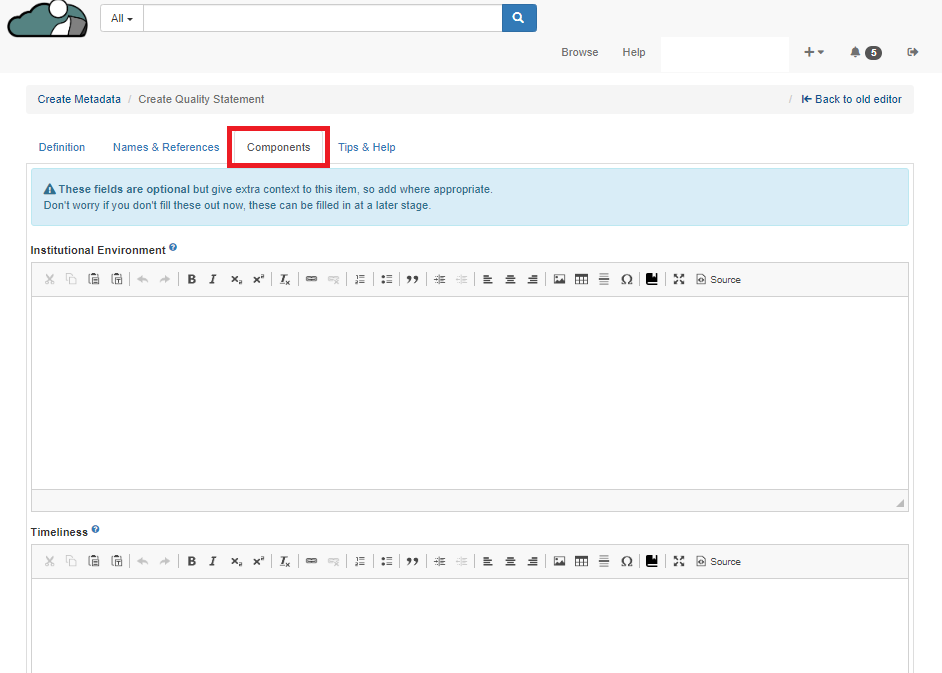Click the blue search magnifier button

(x=519, y=18)
